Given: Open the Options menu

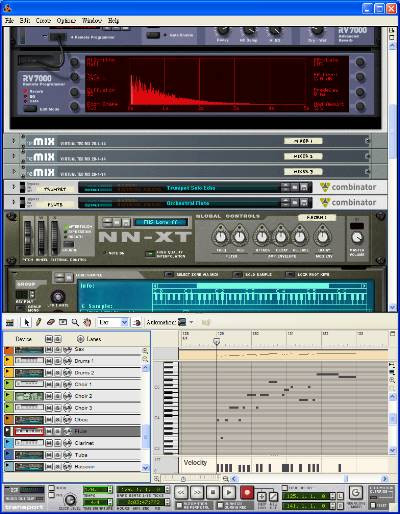Looking at the screenshot, I should click(66, 21).
